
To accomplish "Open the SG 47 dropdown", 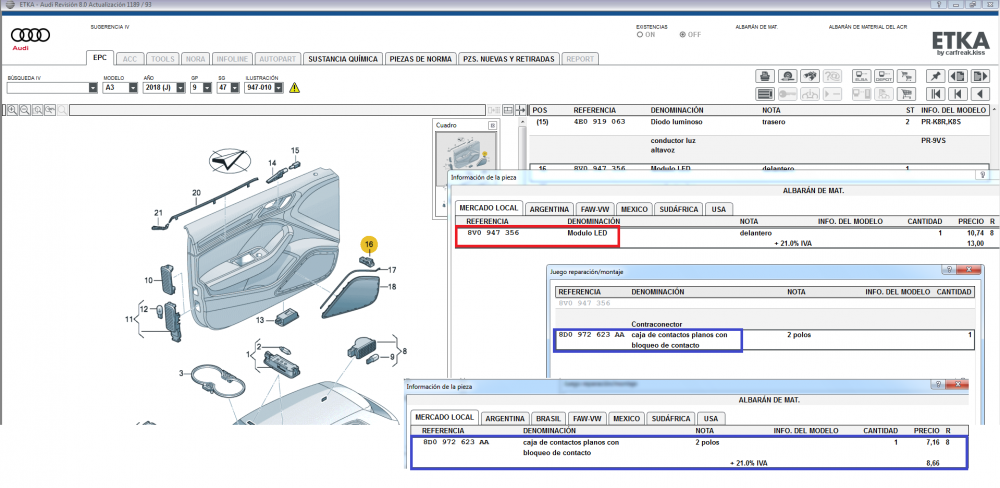I will tap(233, 87).
